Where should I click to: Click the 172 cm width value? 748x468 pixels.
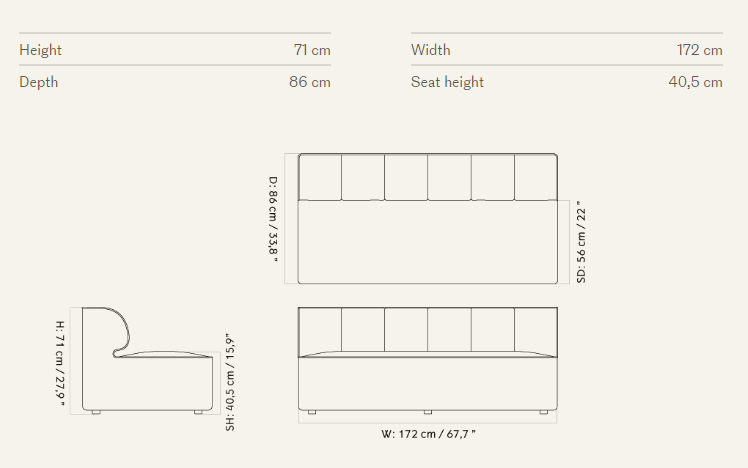coord(699,50)
